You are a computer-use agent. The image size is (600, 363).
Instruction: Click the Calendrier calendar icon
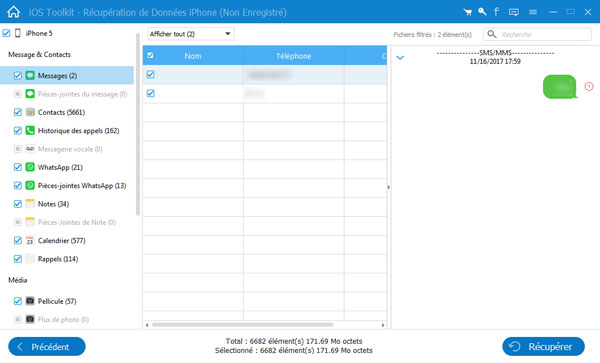pos(30,241)
